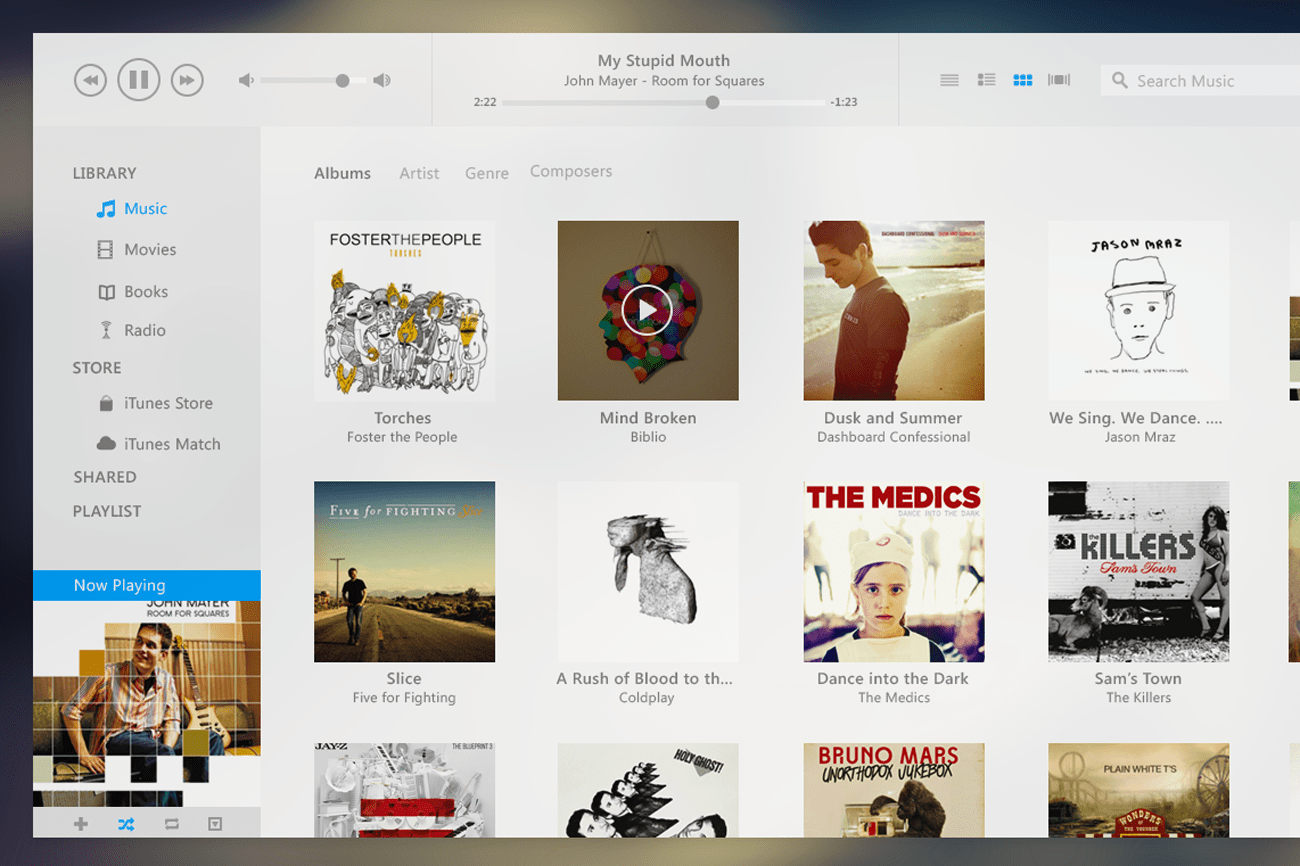Click the search magnifier icon
This screenshot has height=866, width=1300.
1120,80
